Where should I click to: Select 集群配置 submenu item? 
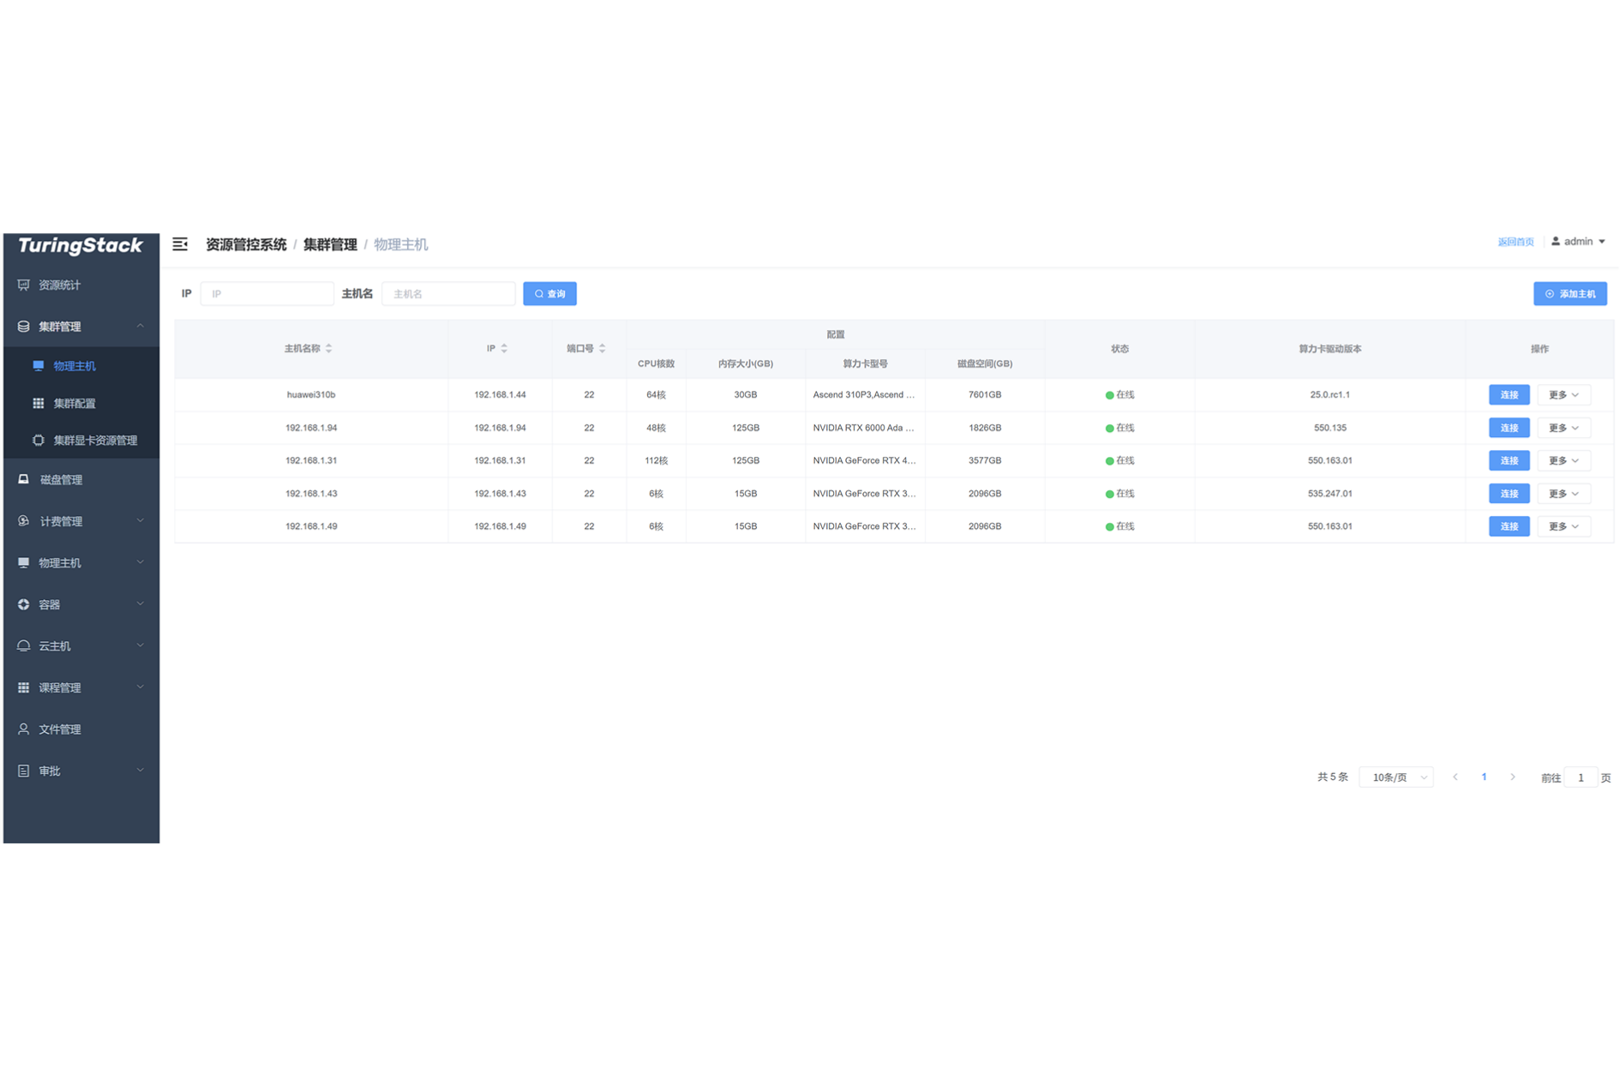81,403
